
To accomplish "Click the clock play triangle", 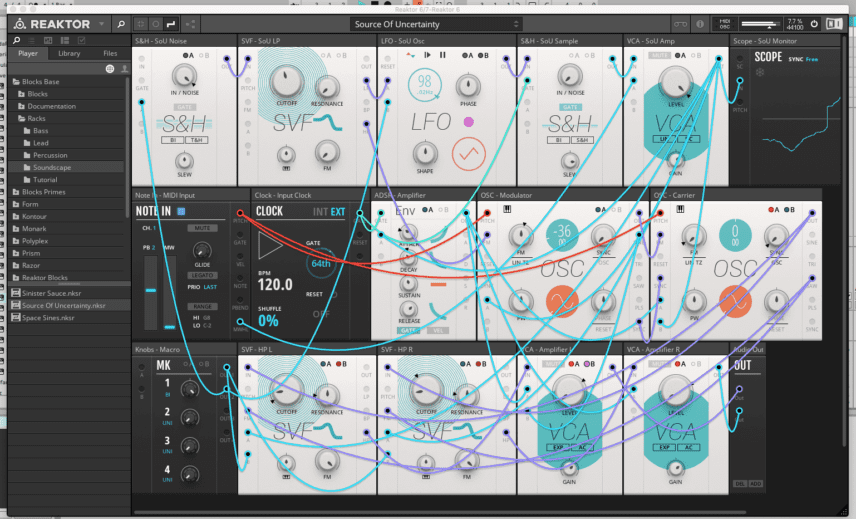I will [270, 245].
